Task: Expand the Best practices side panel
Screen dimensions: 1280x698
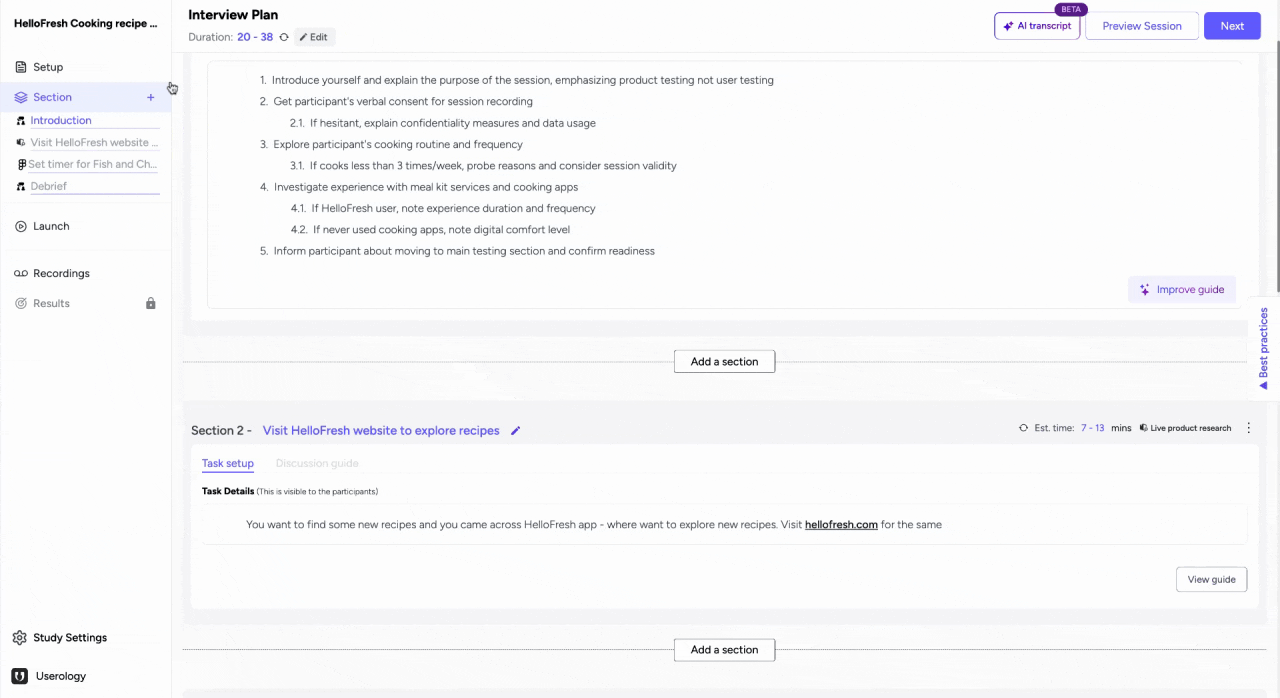Action: pyautogui.click(x=1263, y=347)
